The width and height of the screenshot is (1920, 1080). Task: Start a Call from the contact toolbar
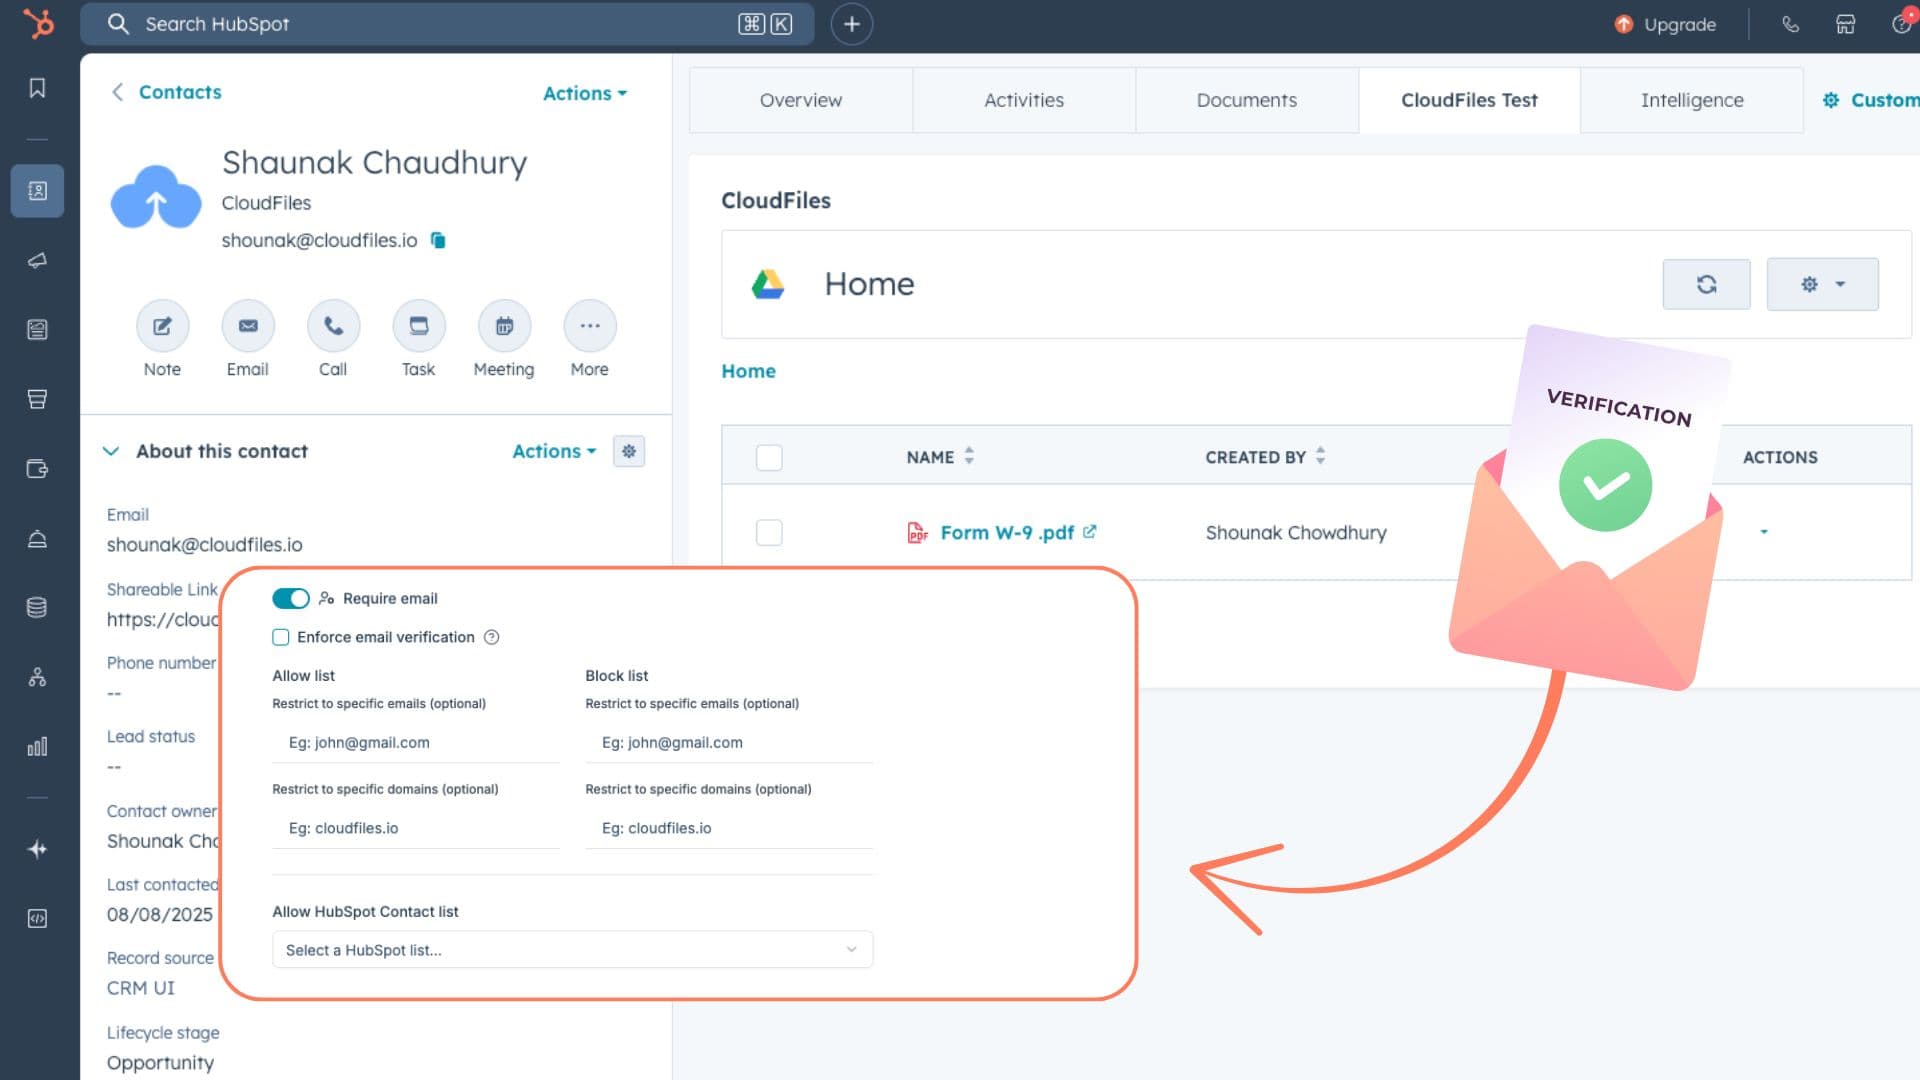pyautogui.click(x=333, y=326)
